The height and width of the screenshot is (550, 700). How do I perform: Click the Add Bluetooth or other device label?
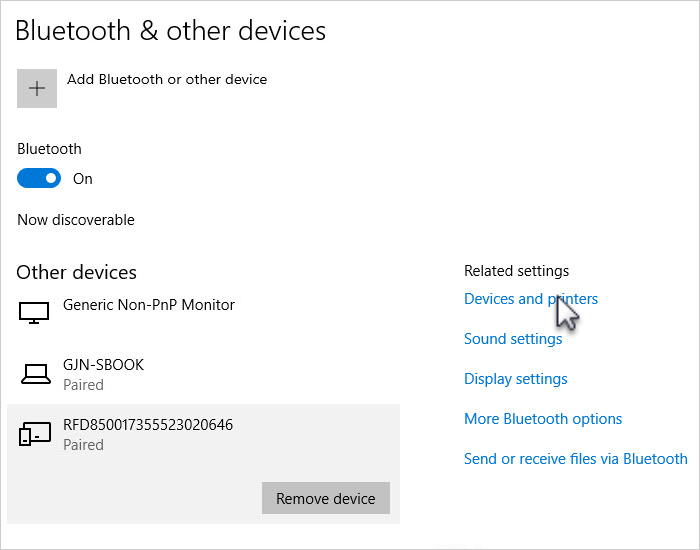[x=167, y=79]
